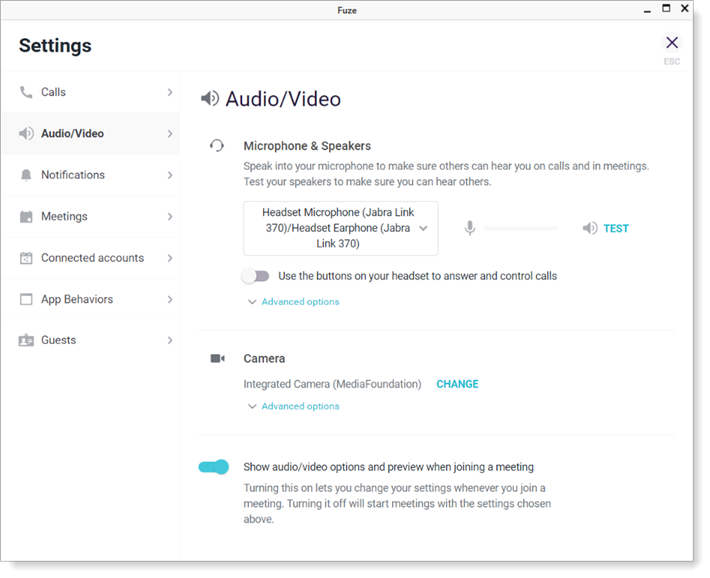Click the Meetings calendar icon in sidebar
This screenshot has height=578, width=710.
click(x=26, y=217)
